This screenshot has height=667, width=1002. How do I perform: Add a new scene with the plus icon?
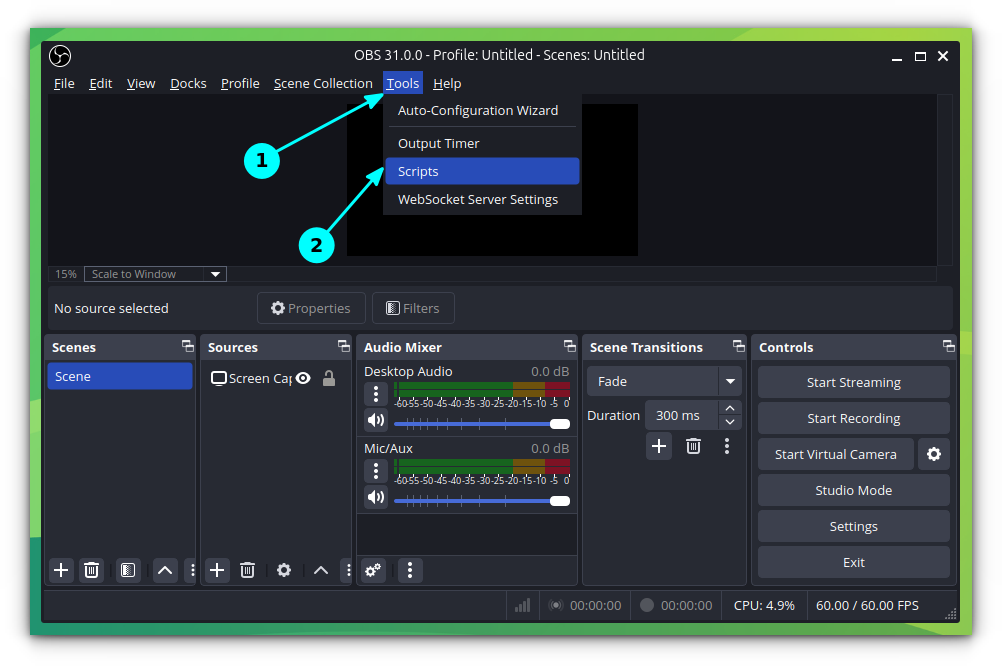pos(61,570)
